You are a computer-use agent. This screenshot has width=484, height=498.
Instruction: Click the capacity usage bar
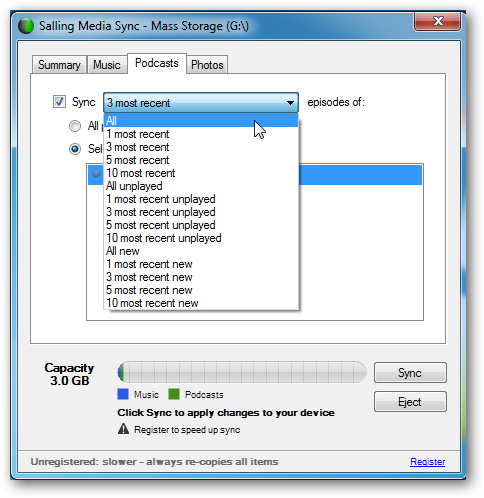(x=242, y=372)
